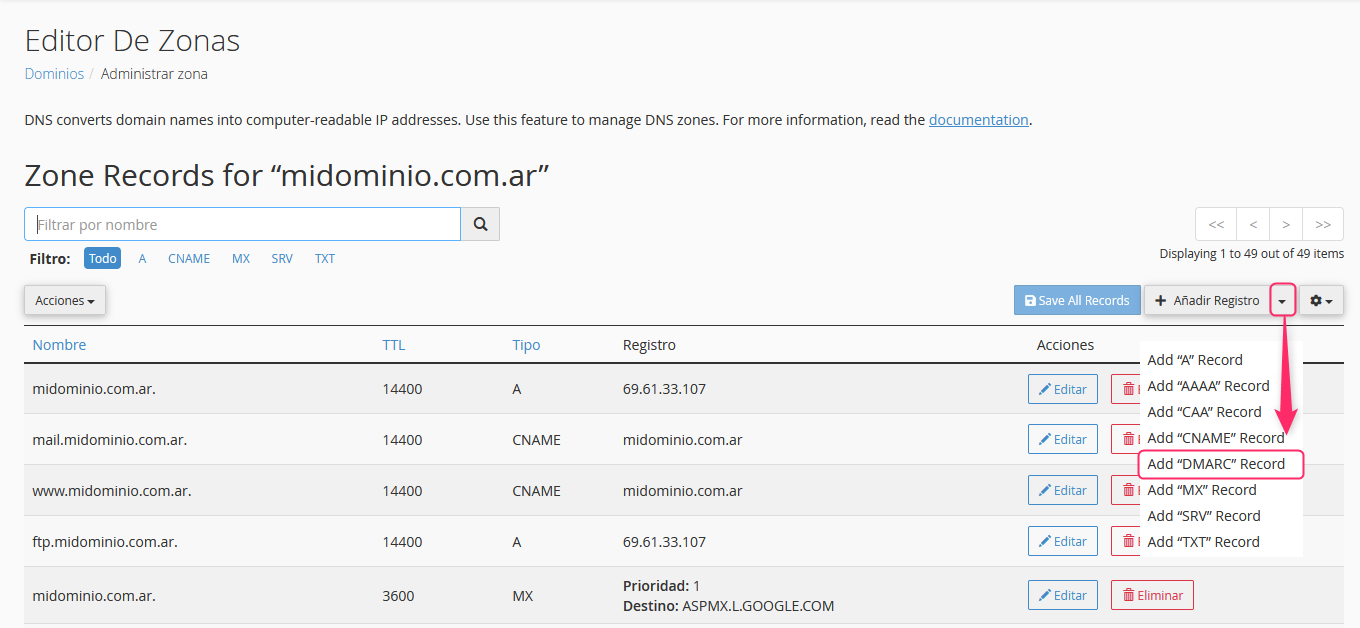This screenshot has width=1360, height=628.
Task: Toggle the arrow beside Añadir Registro
Action: [1282, 300]
